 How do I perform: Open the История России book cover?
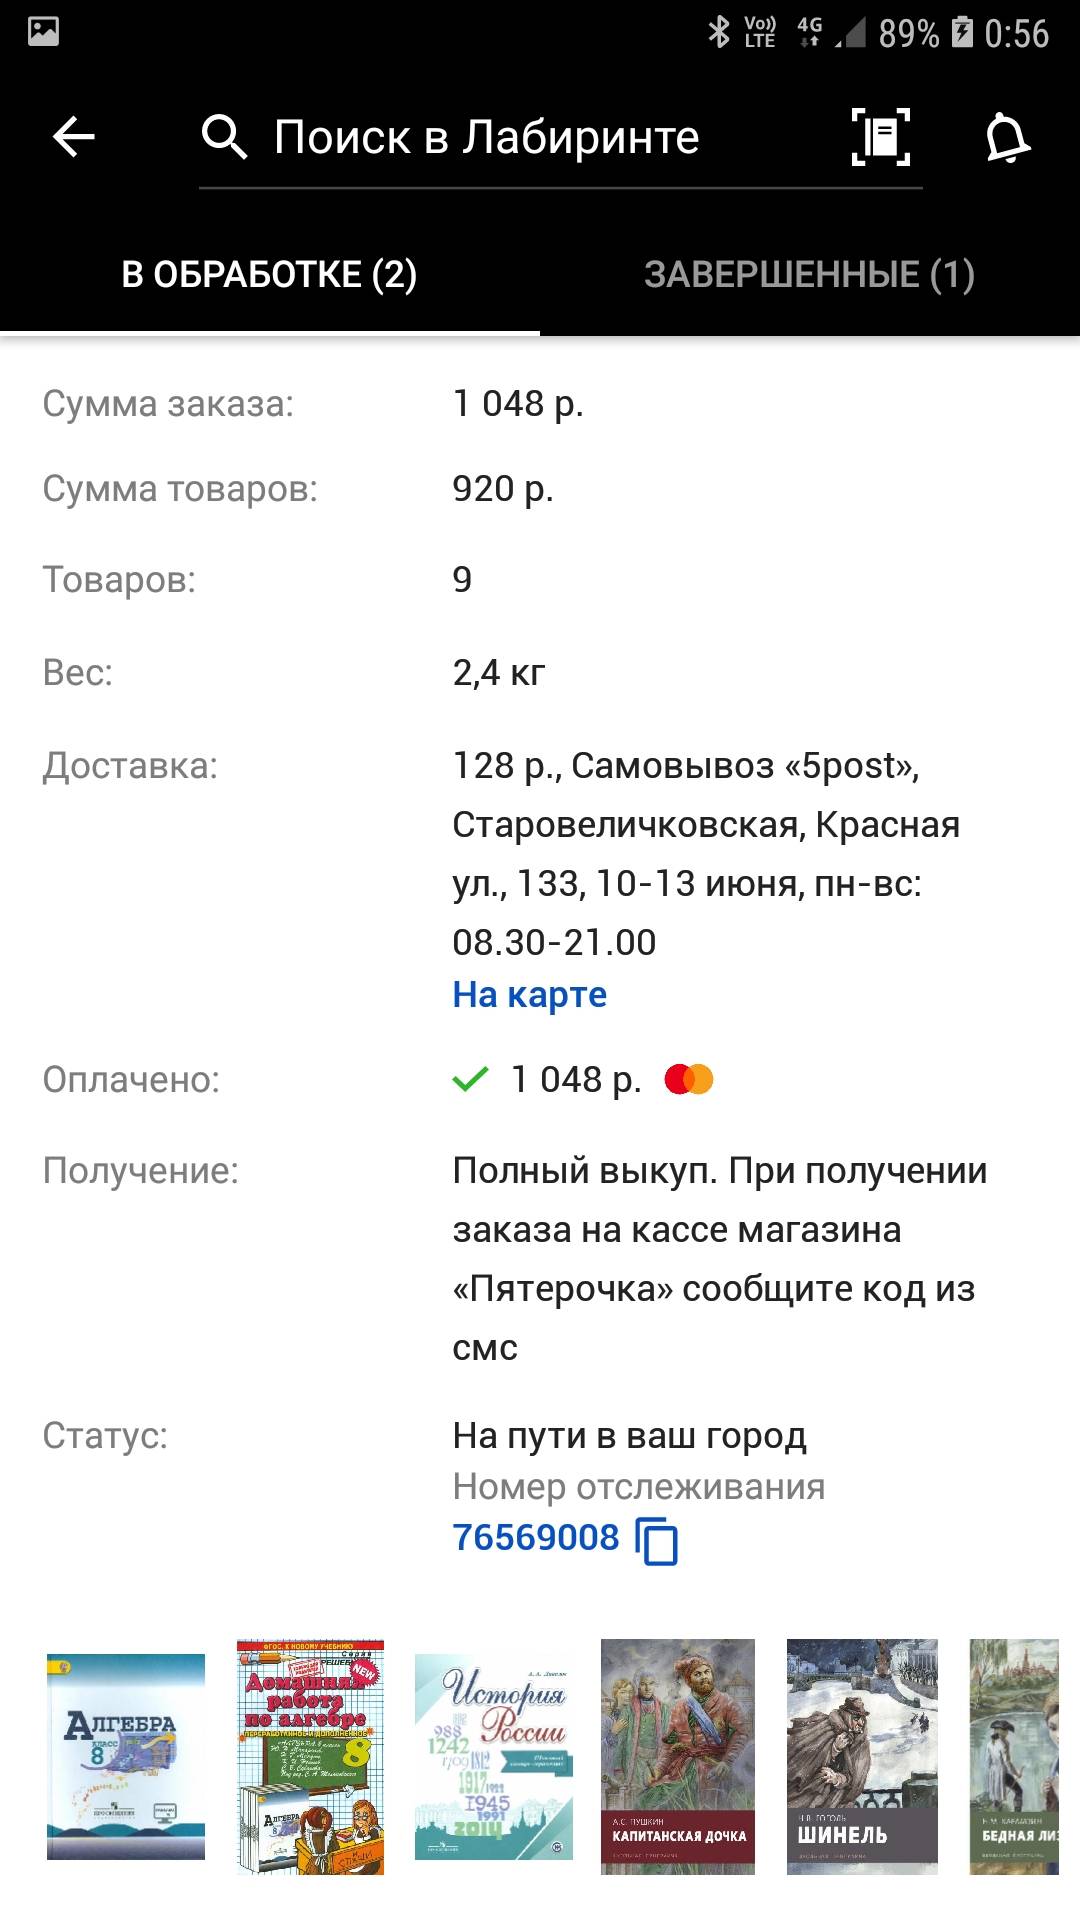pos(494,1756)
